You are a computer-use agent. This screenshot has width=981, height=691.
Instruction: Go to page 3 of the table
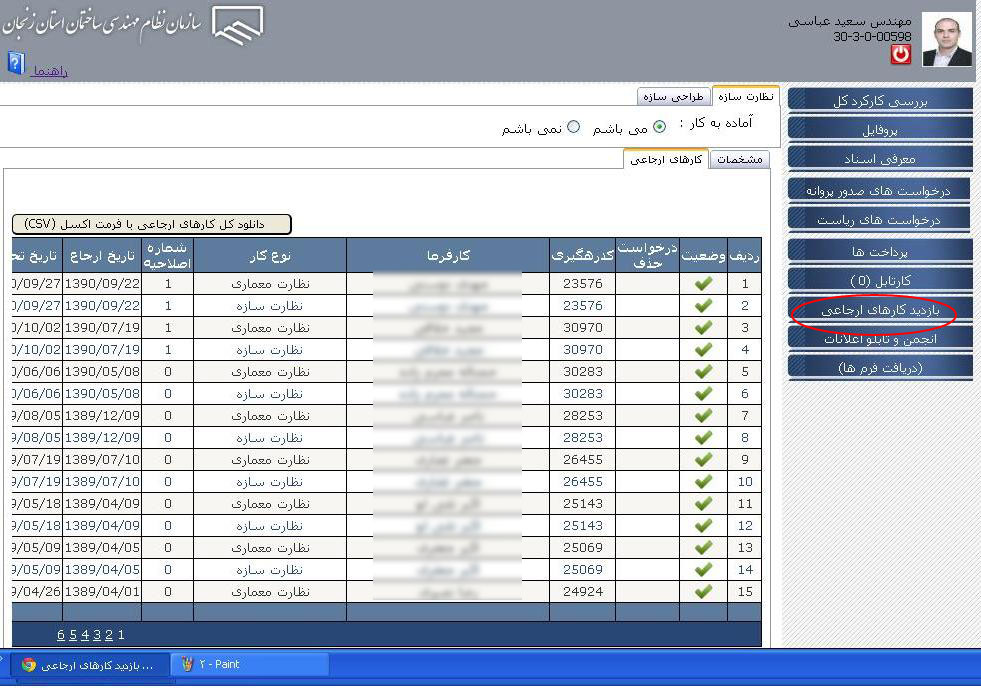click(97, 635)
